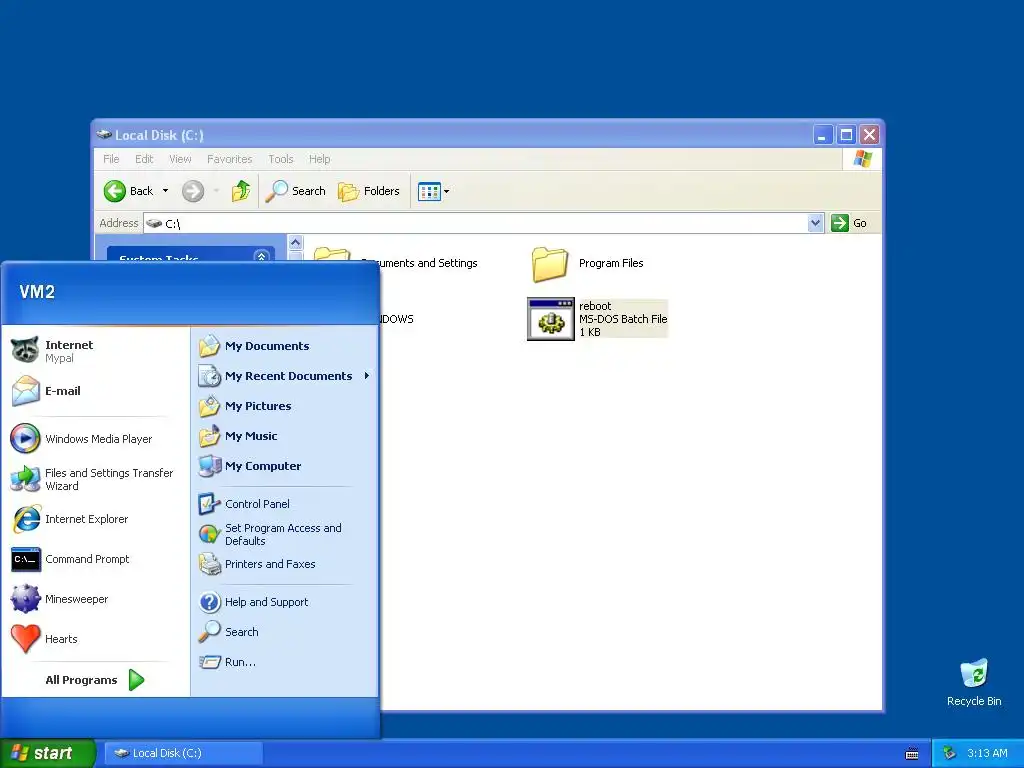Open the View menu

(x=180, y=159)
